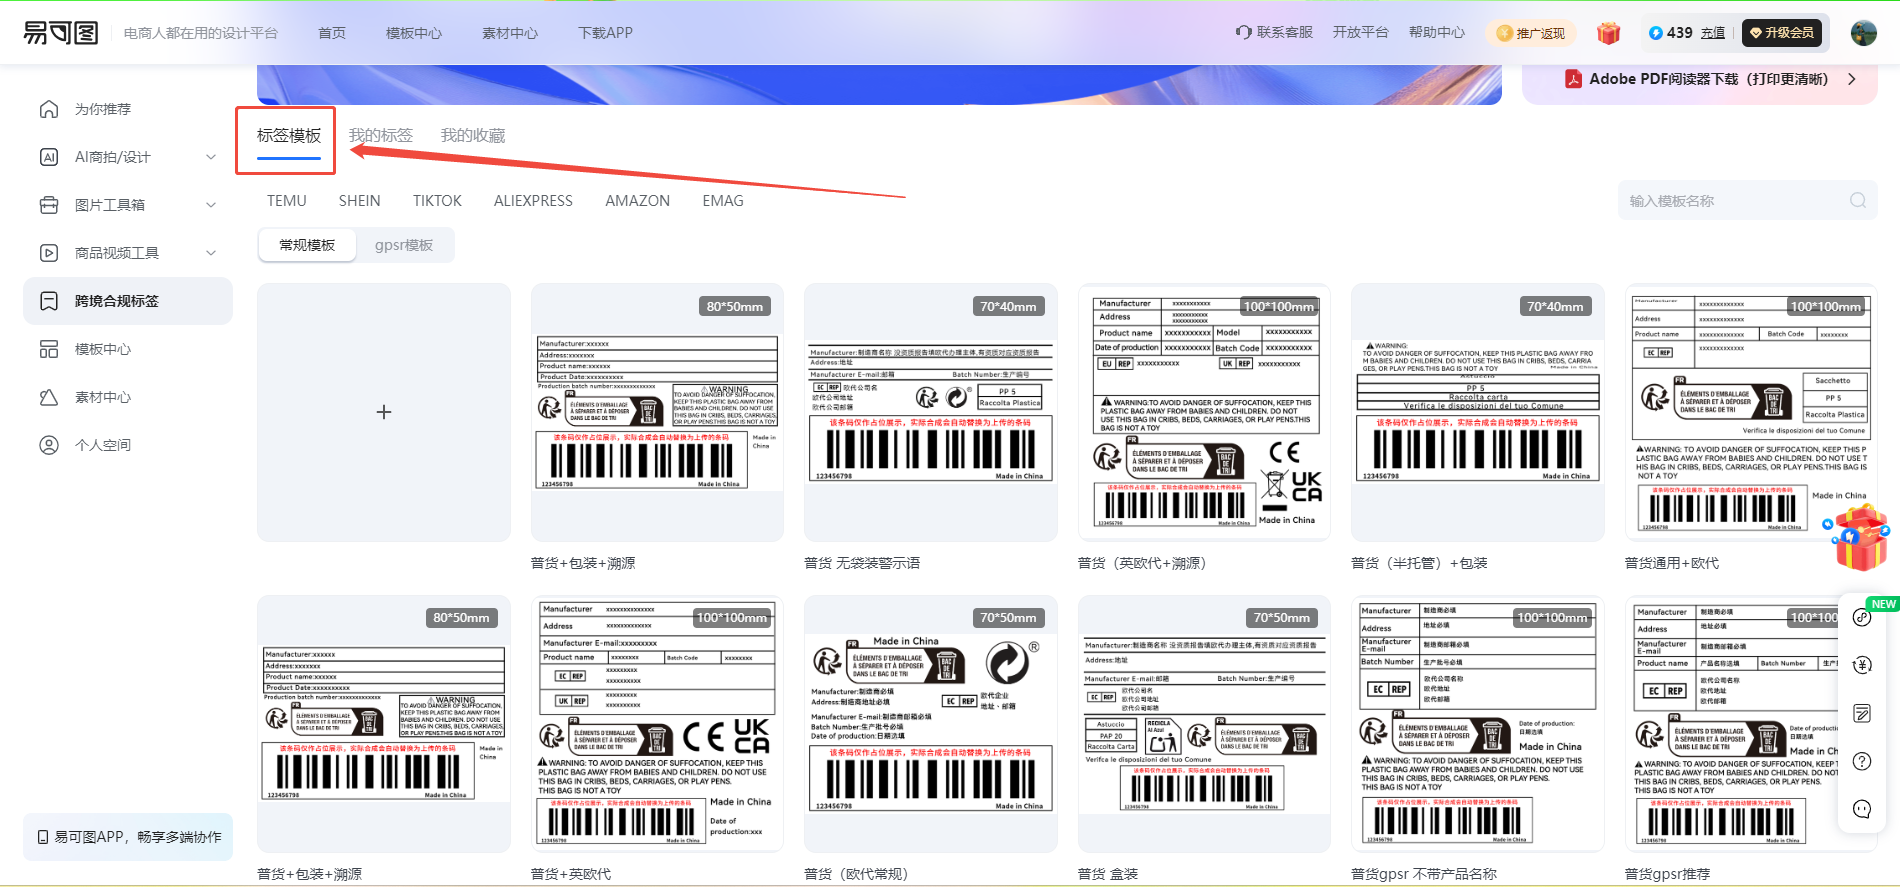
Task: Open the 为你推荐 sidebar item
Action: point(128,109)
